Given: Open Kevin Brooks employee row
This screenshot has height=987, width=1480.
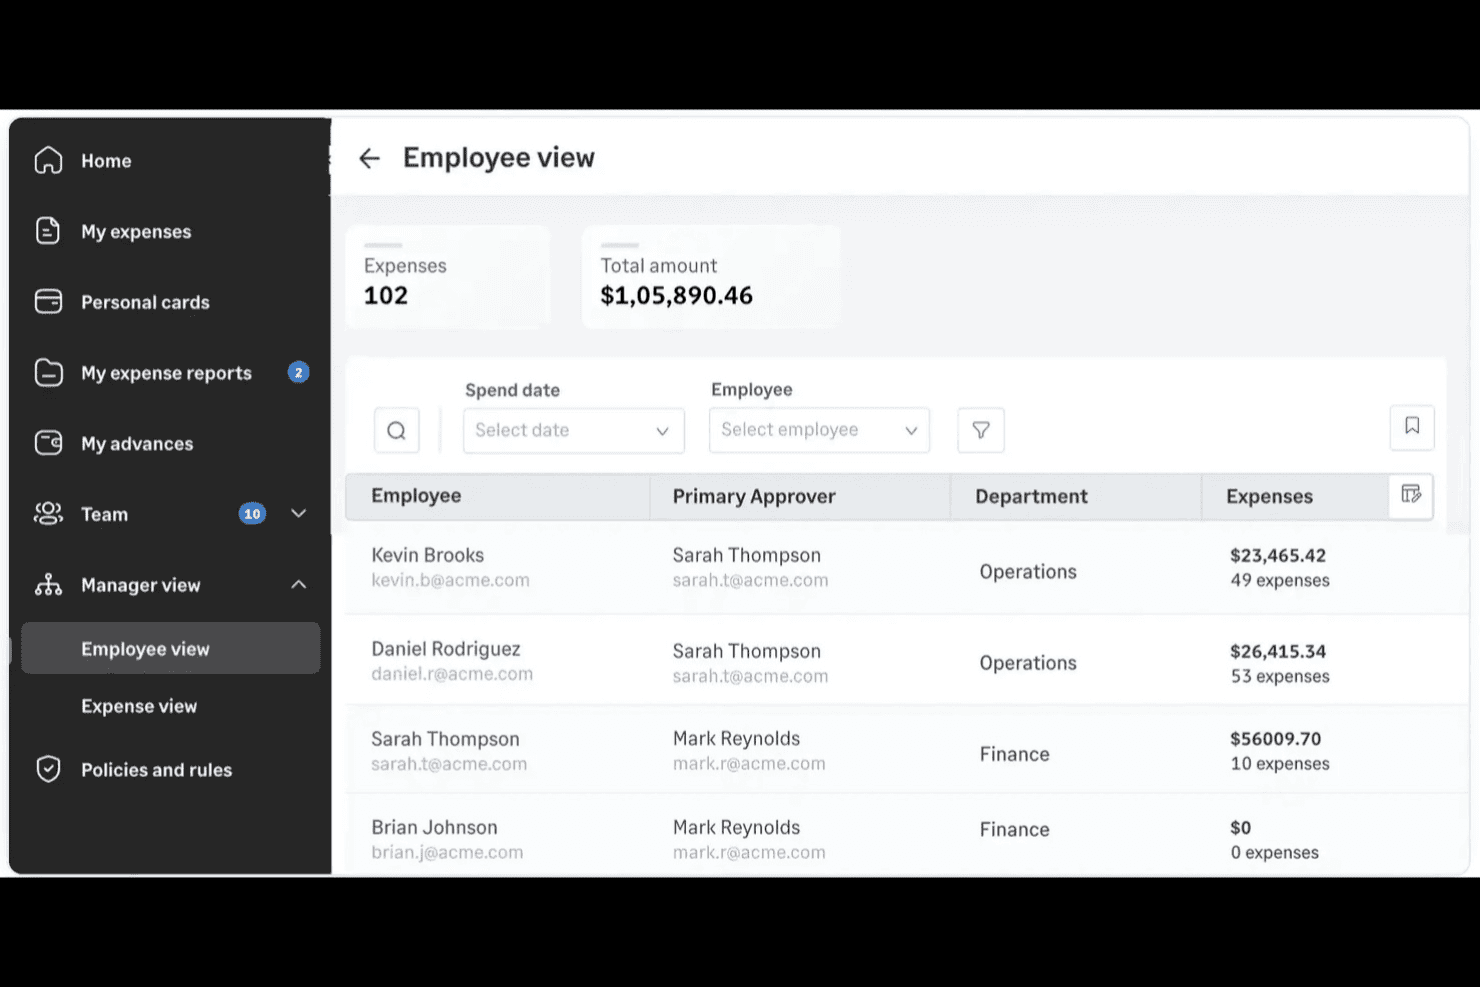Looking at the screenshot, I should coord(906,568).
